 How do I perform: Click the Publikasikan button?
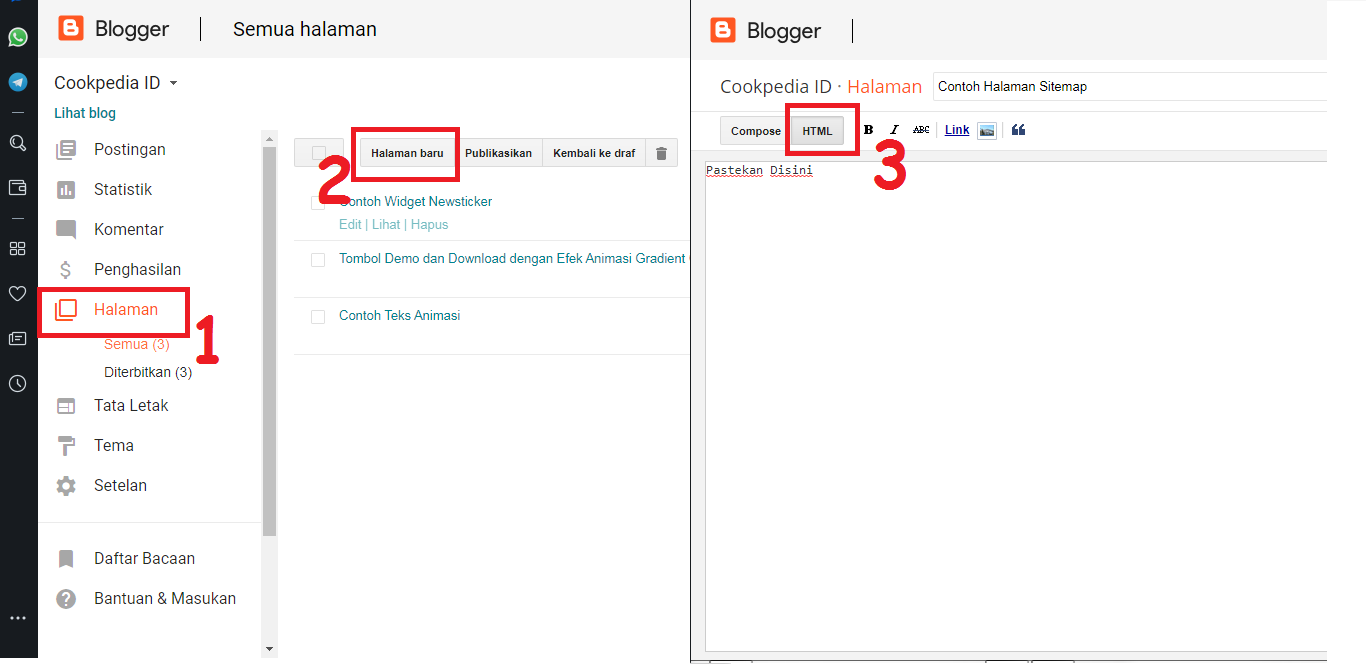[x=498, y=153]
